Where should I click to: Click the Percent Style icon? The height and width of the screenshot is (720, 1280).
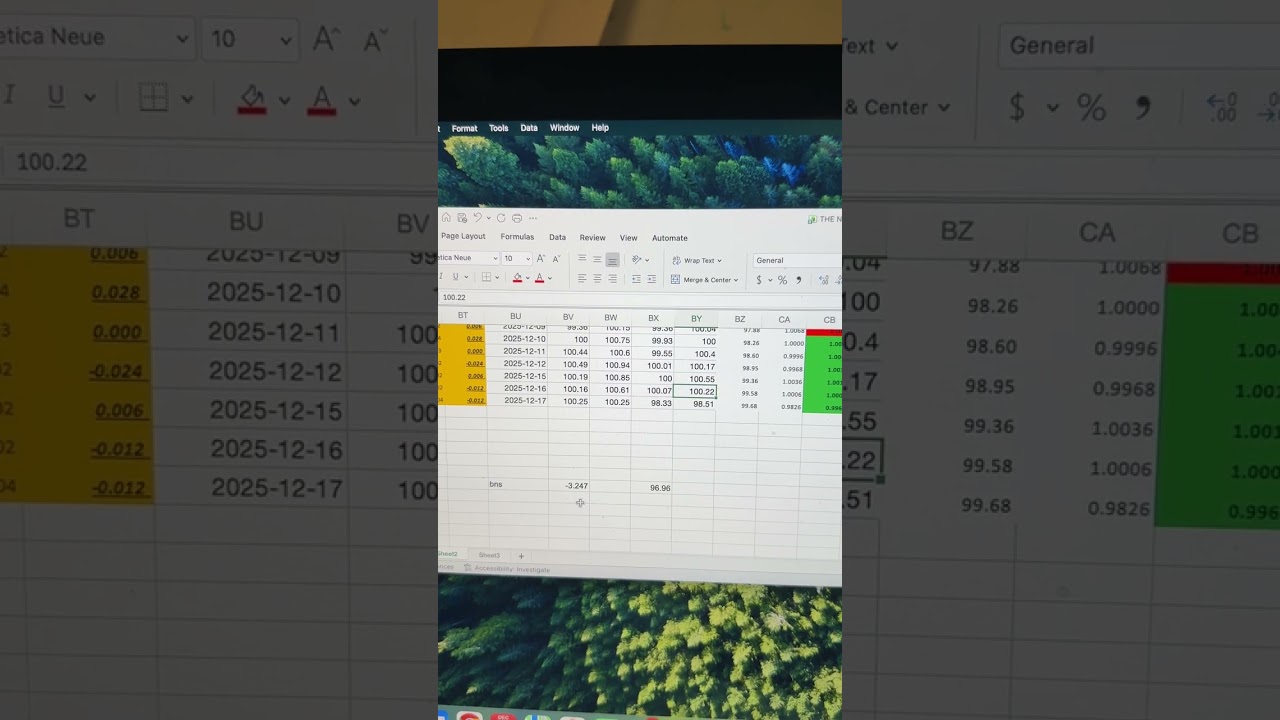(x=782, y=280)
